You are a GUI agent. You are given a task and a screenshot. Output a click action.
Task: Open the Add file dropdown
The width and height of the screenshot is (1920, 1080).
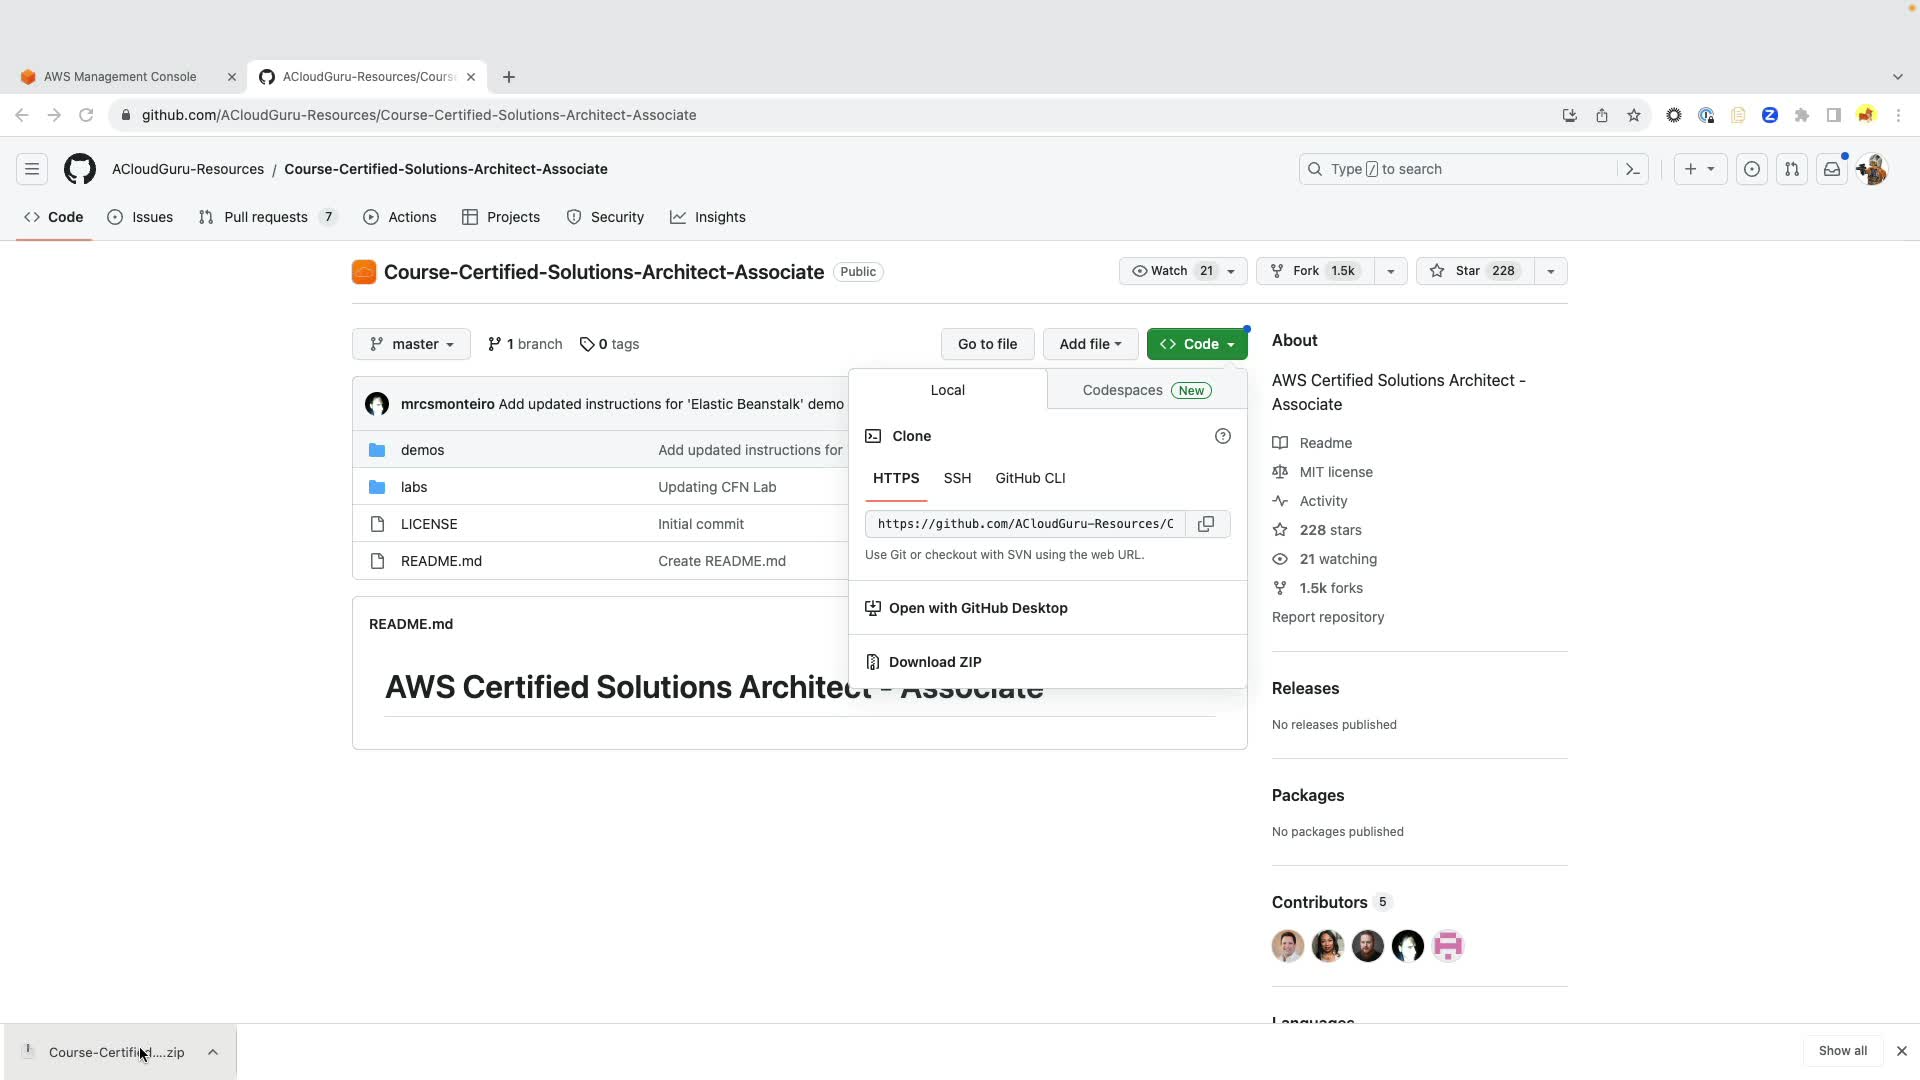pyautogui.click(x=1090, y=344)
